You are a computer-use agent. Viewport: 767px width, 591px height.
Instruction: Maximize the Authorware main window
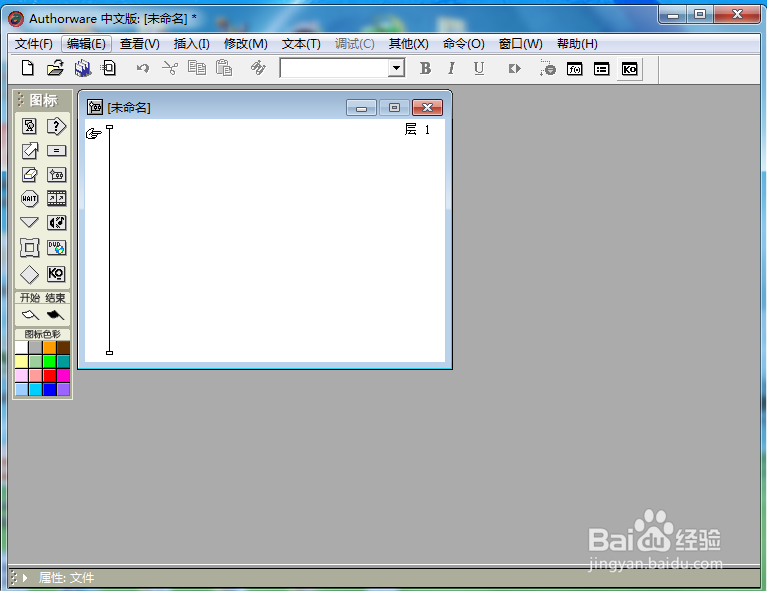(700, 14)
